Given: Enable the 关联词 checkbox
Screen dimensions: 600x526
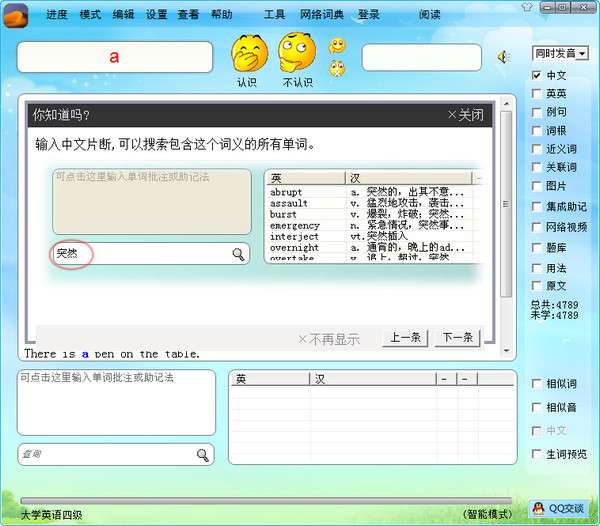Looking at the screenshot, I should tap(536, 167).
